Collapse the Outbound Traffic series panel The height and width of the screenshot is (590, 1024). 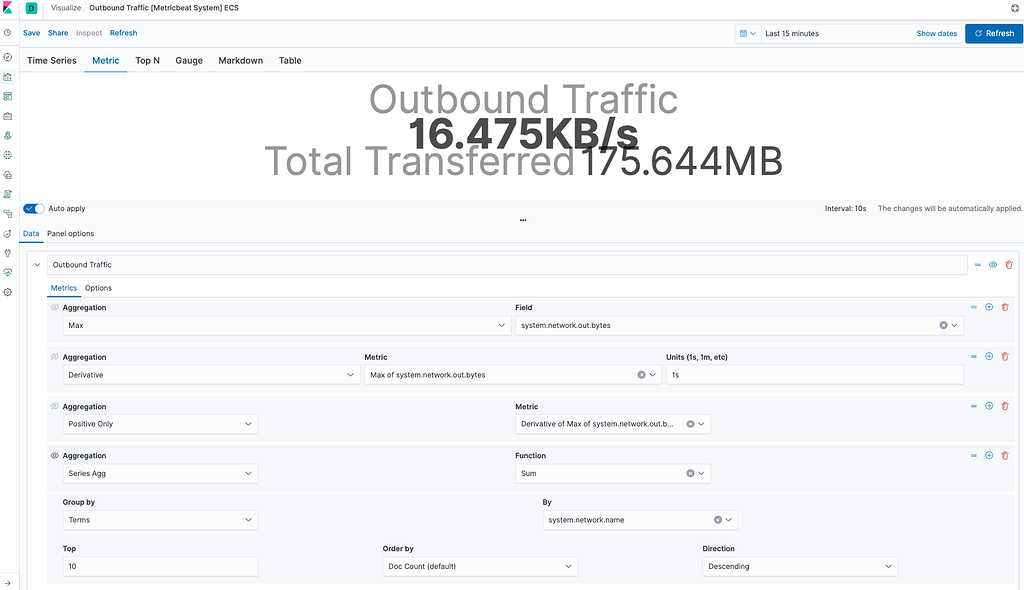coord(37,264)
